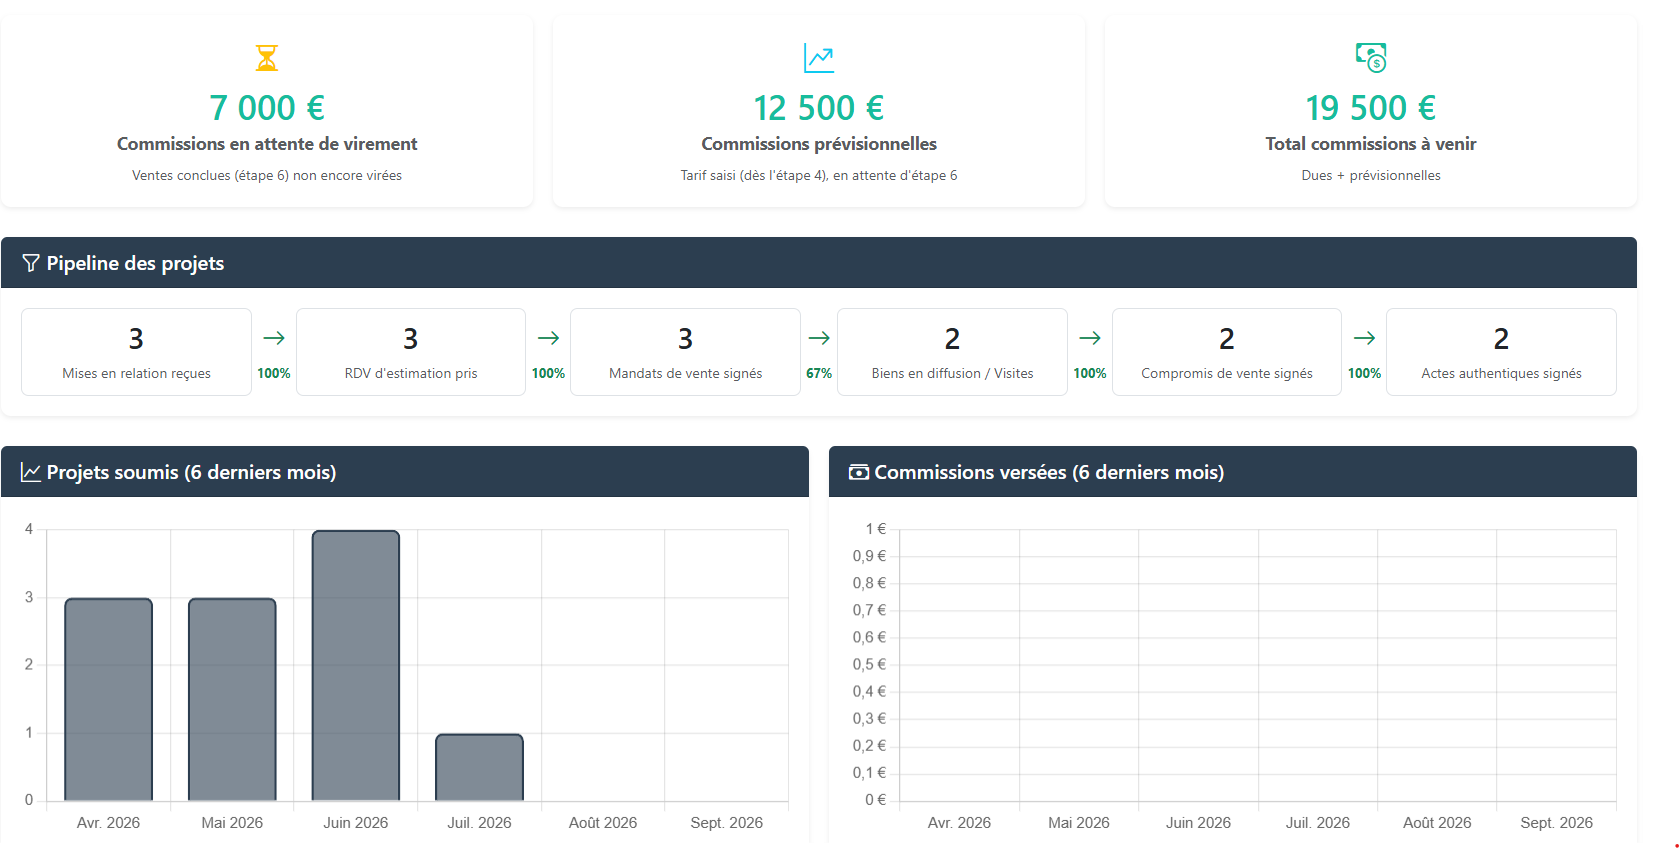Click the Commissions prévisionnelles title
Screen dimensions: 1679x848
(819, 144)
